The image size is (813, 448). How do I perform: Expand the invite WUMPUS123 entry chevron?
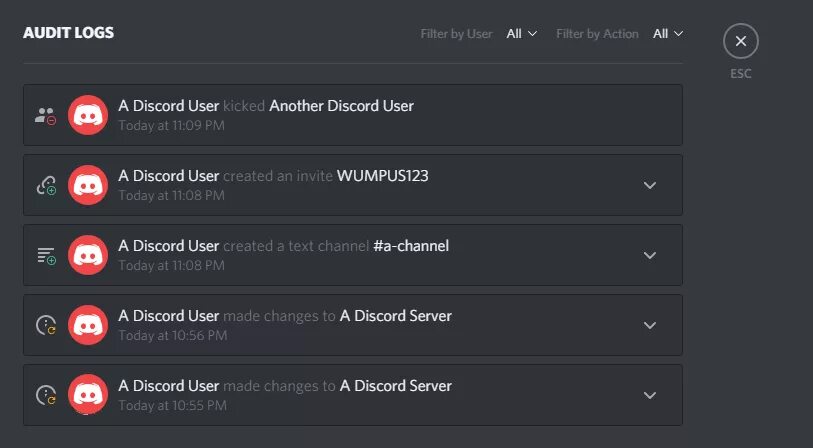[x=650, y=185]
